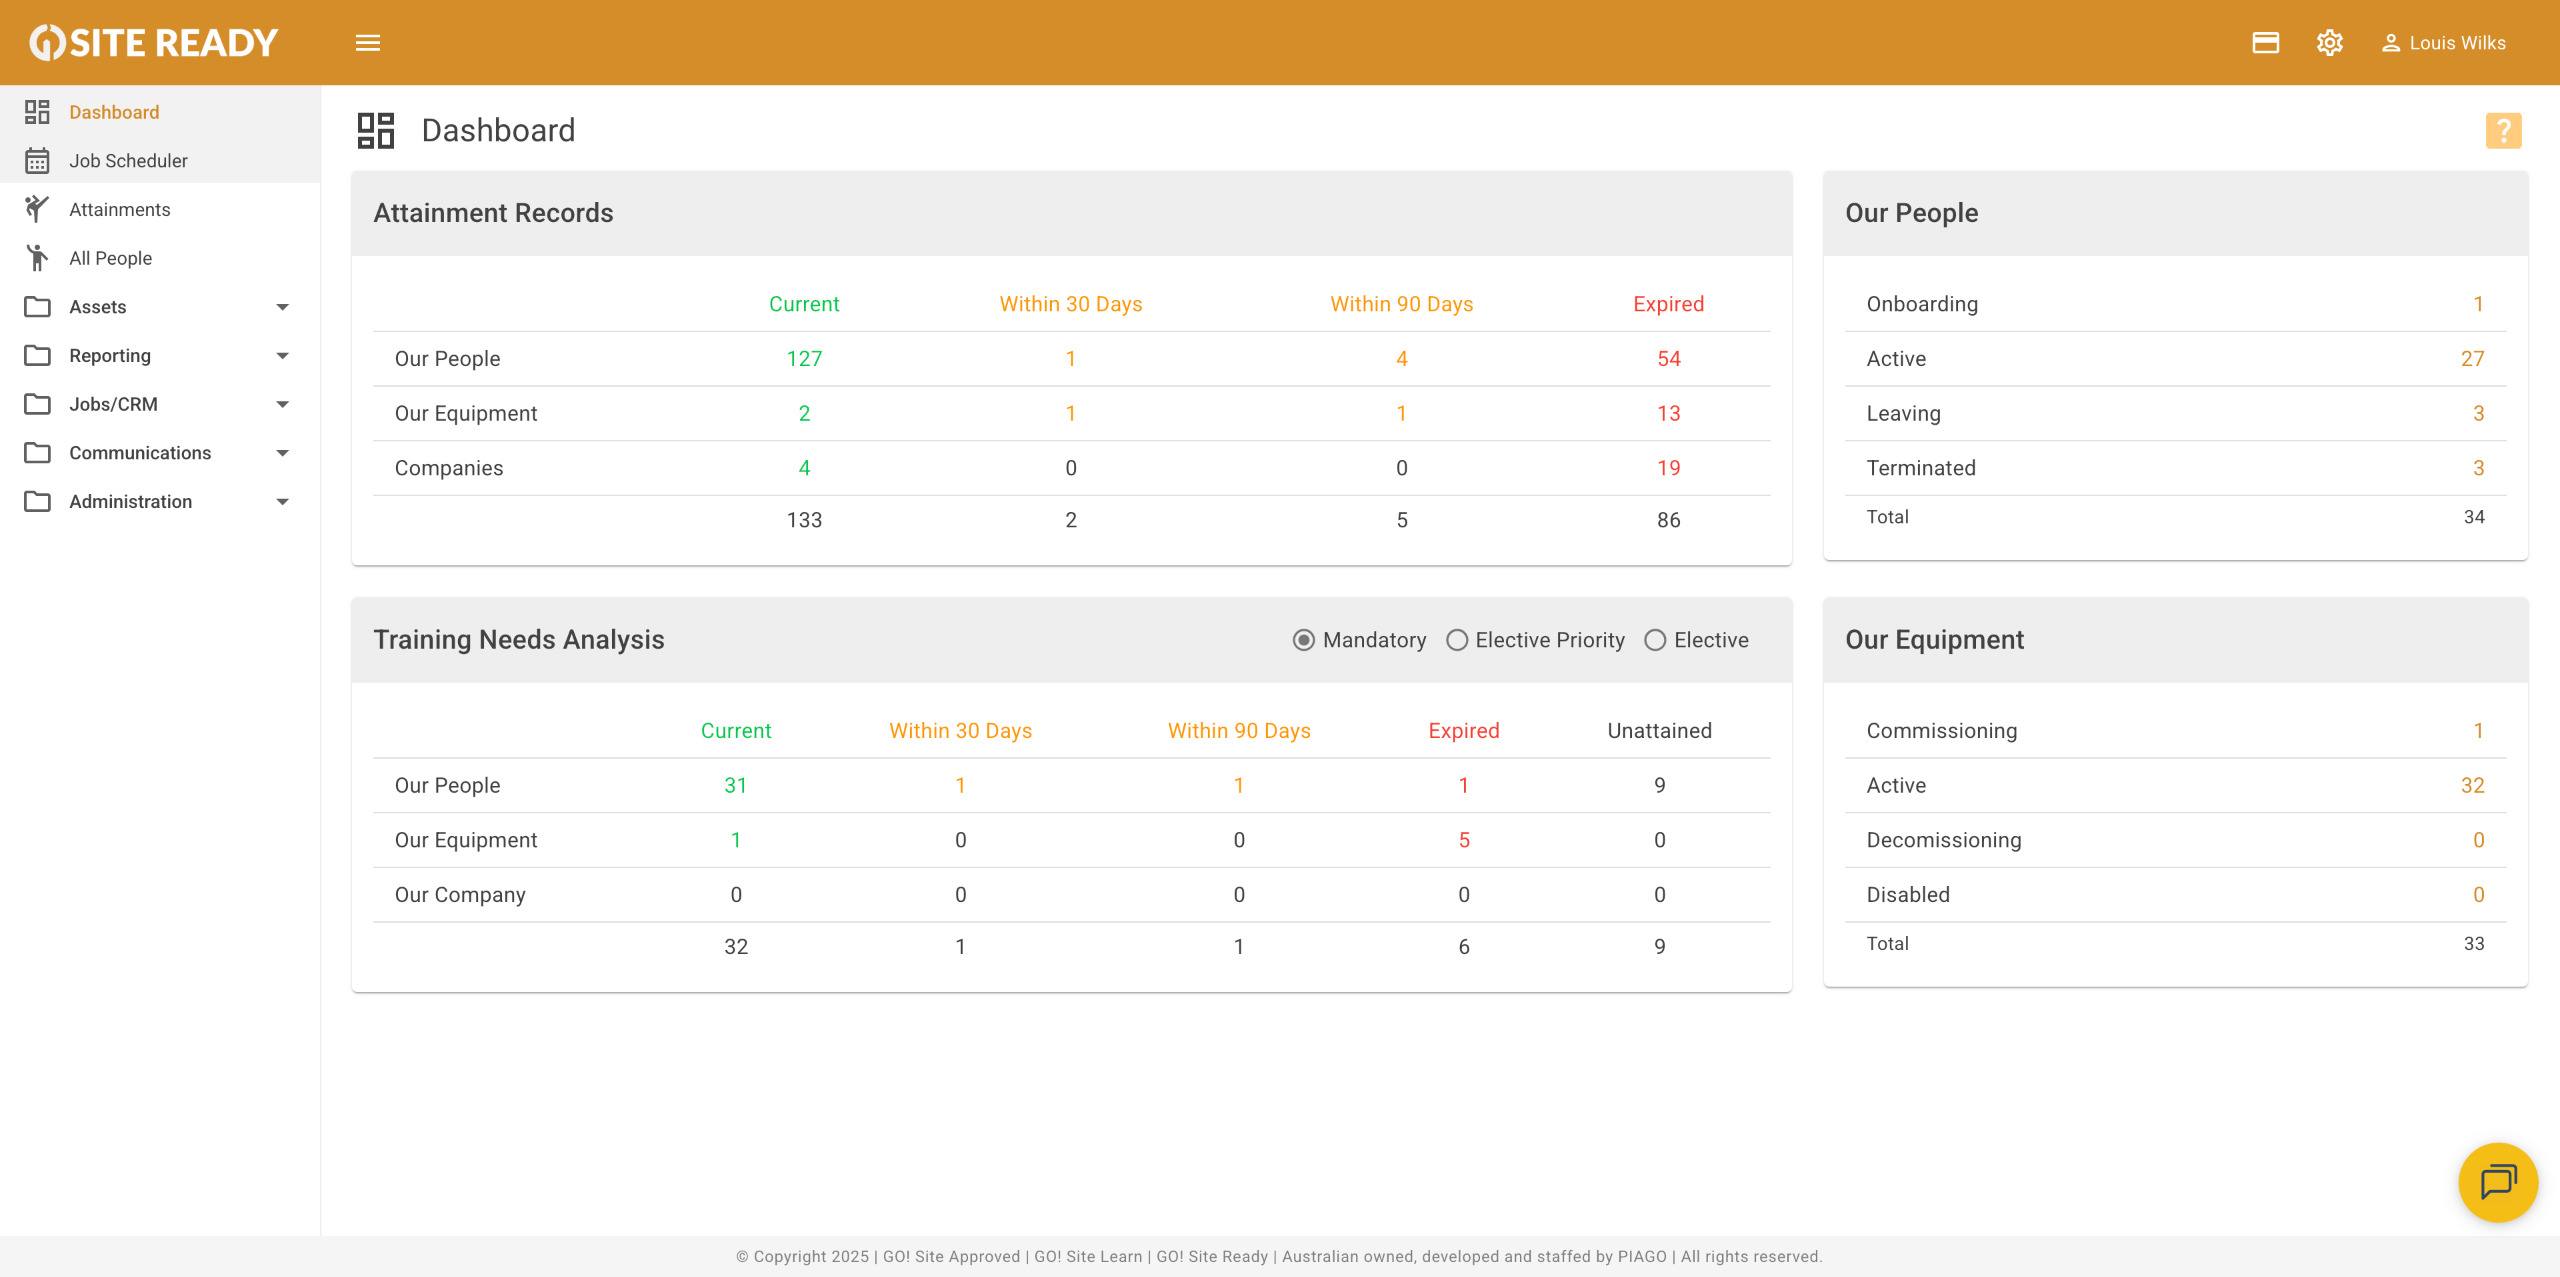The height and width of the screenshot is (1277, 2560).
Task: Open Dashboard in the sidebar
Action: tap(114, 112)
